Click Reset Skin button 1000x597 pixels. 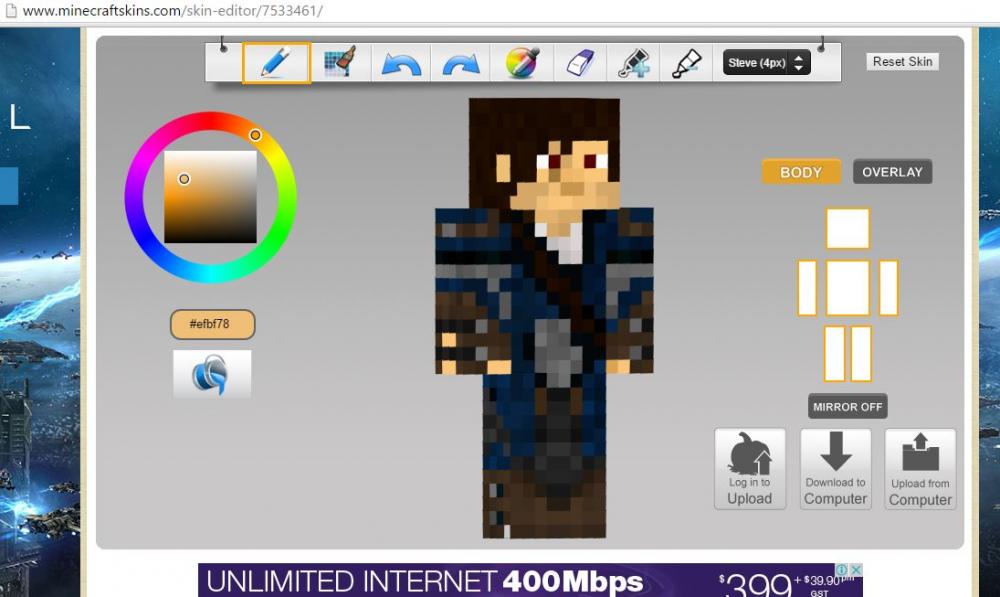(902, 61)
